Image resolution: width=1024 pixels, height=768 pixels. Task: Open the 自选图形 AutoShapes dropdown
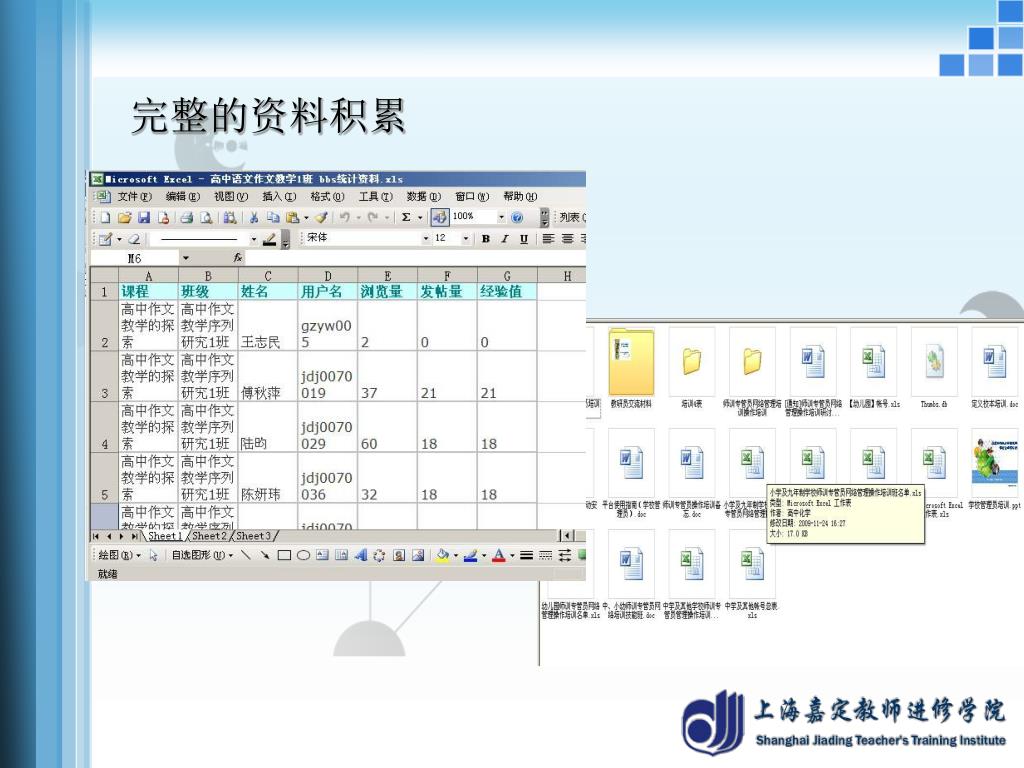coord(202,555)
